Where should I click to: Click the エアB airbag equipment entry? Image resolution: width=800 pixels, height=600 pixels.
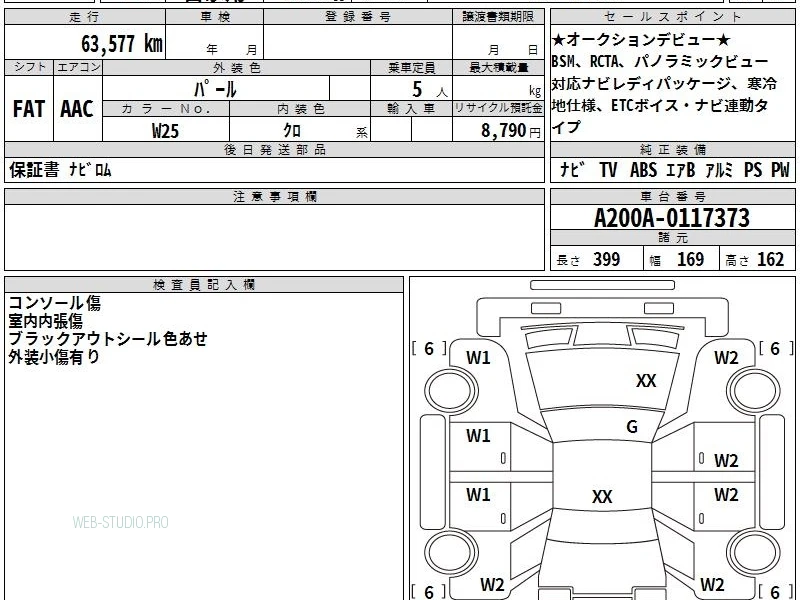pyautogui.click(x=681, y=170)
